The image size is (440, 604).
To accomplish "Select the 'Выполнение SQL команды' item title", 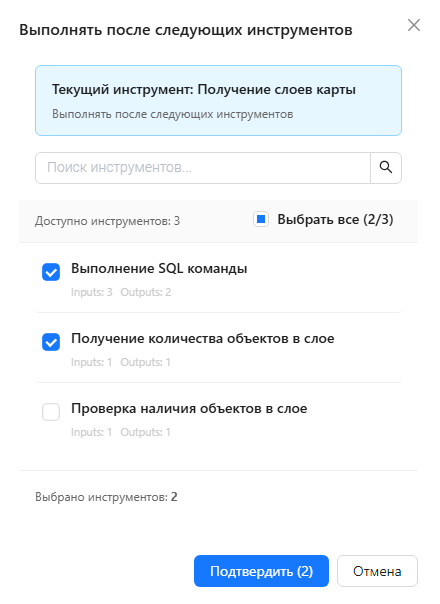I will [159, 268].
